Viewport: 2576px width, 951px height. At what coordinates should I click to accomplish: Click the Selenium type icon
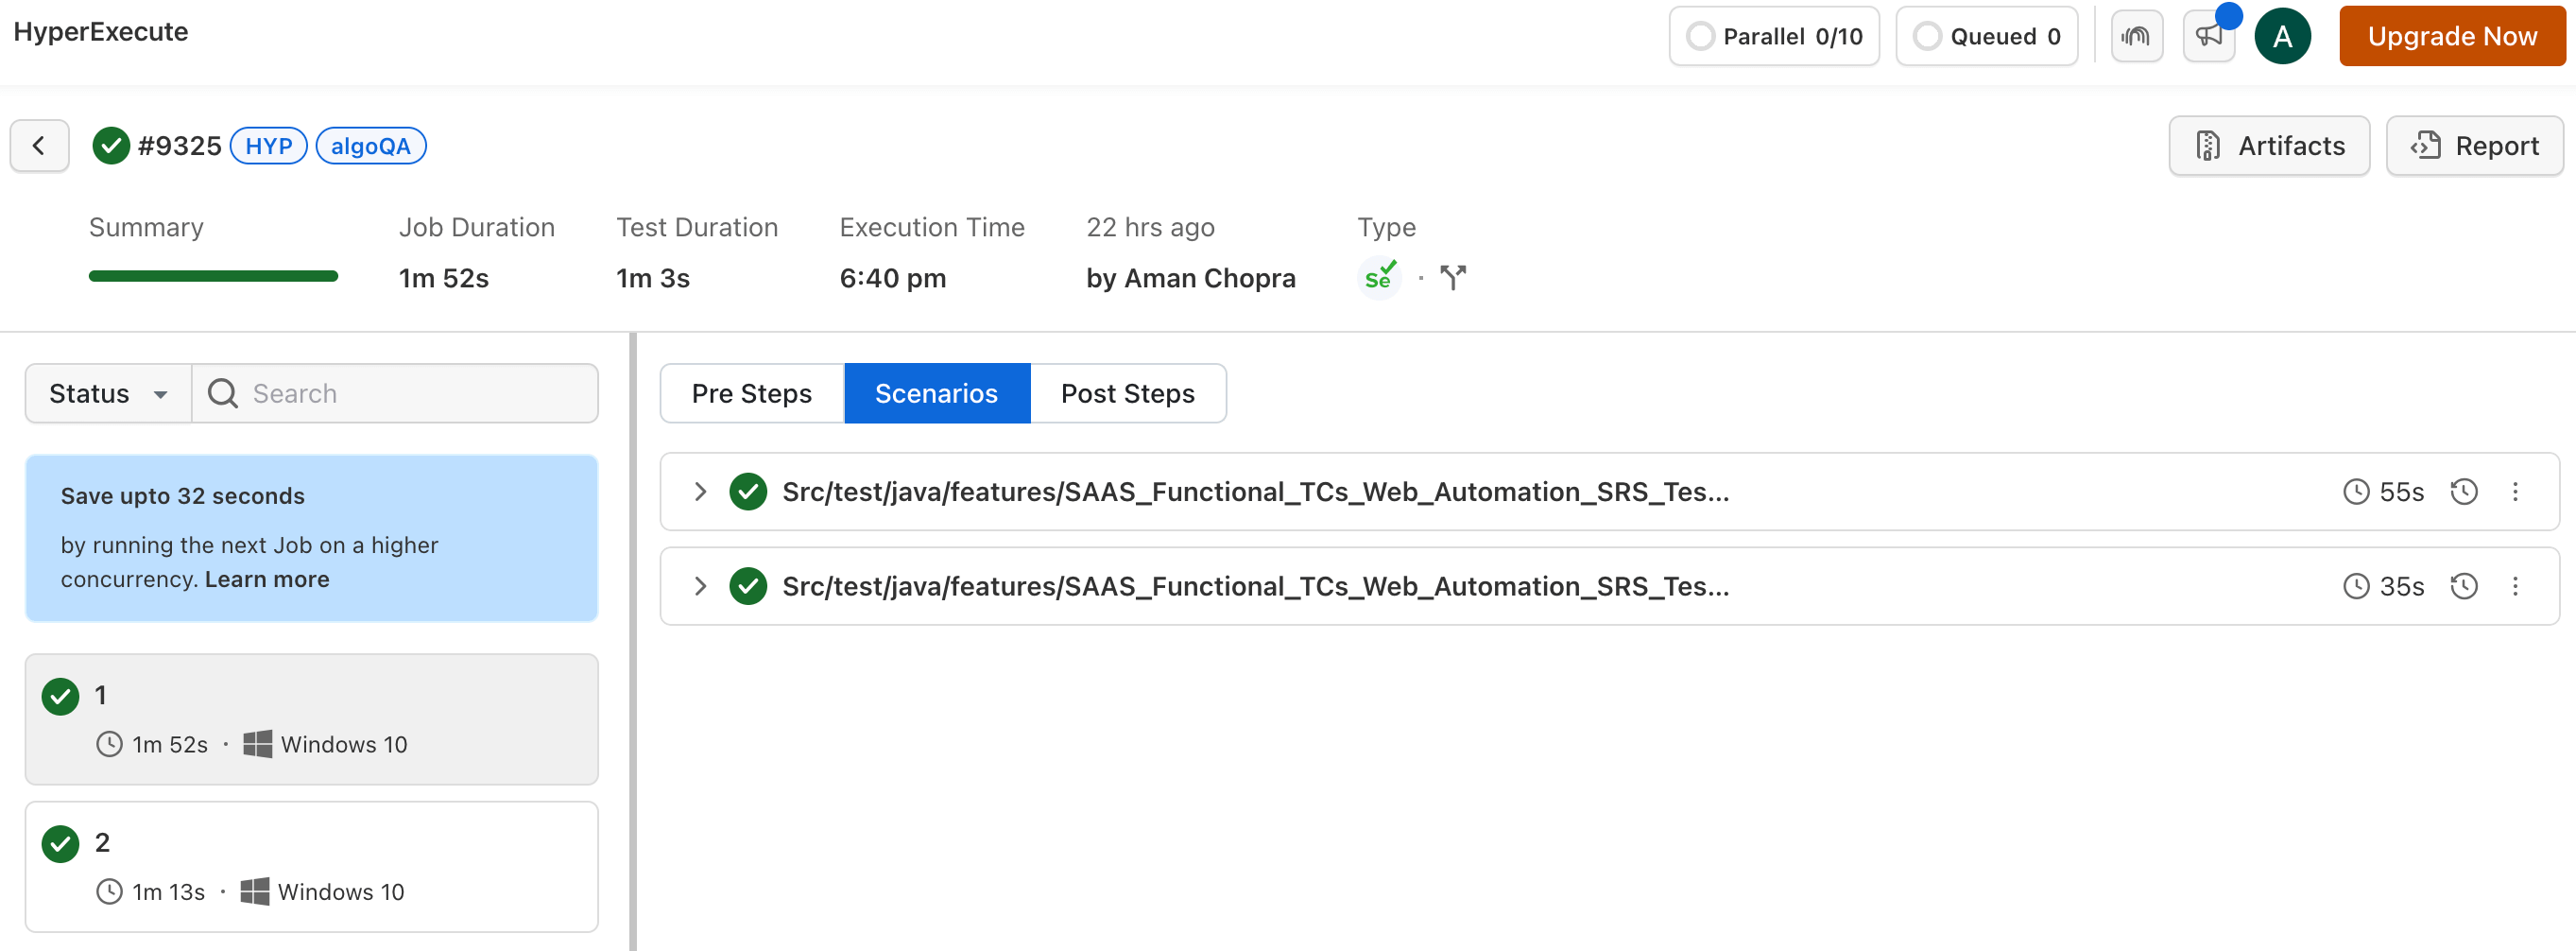(1379, 277)
